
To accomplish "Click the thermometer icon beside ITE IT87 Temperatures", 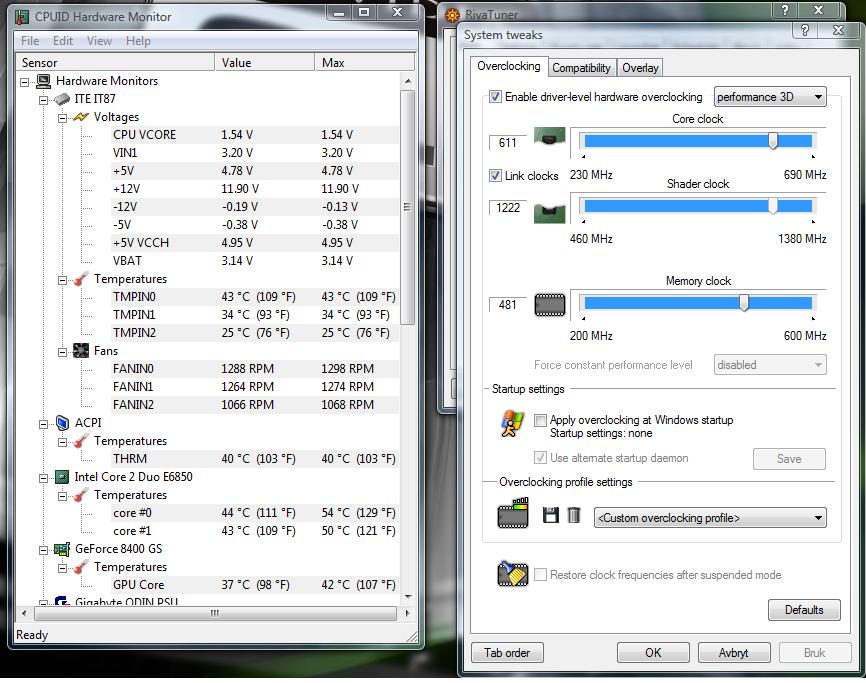I will tap(81, 279).
